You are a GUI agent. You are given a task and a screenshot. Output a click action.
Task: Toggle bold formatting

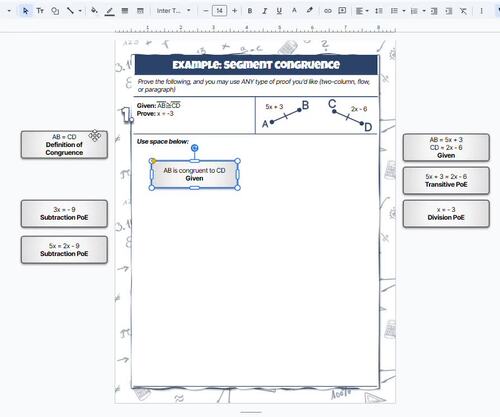[x=250, y=11]
